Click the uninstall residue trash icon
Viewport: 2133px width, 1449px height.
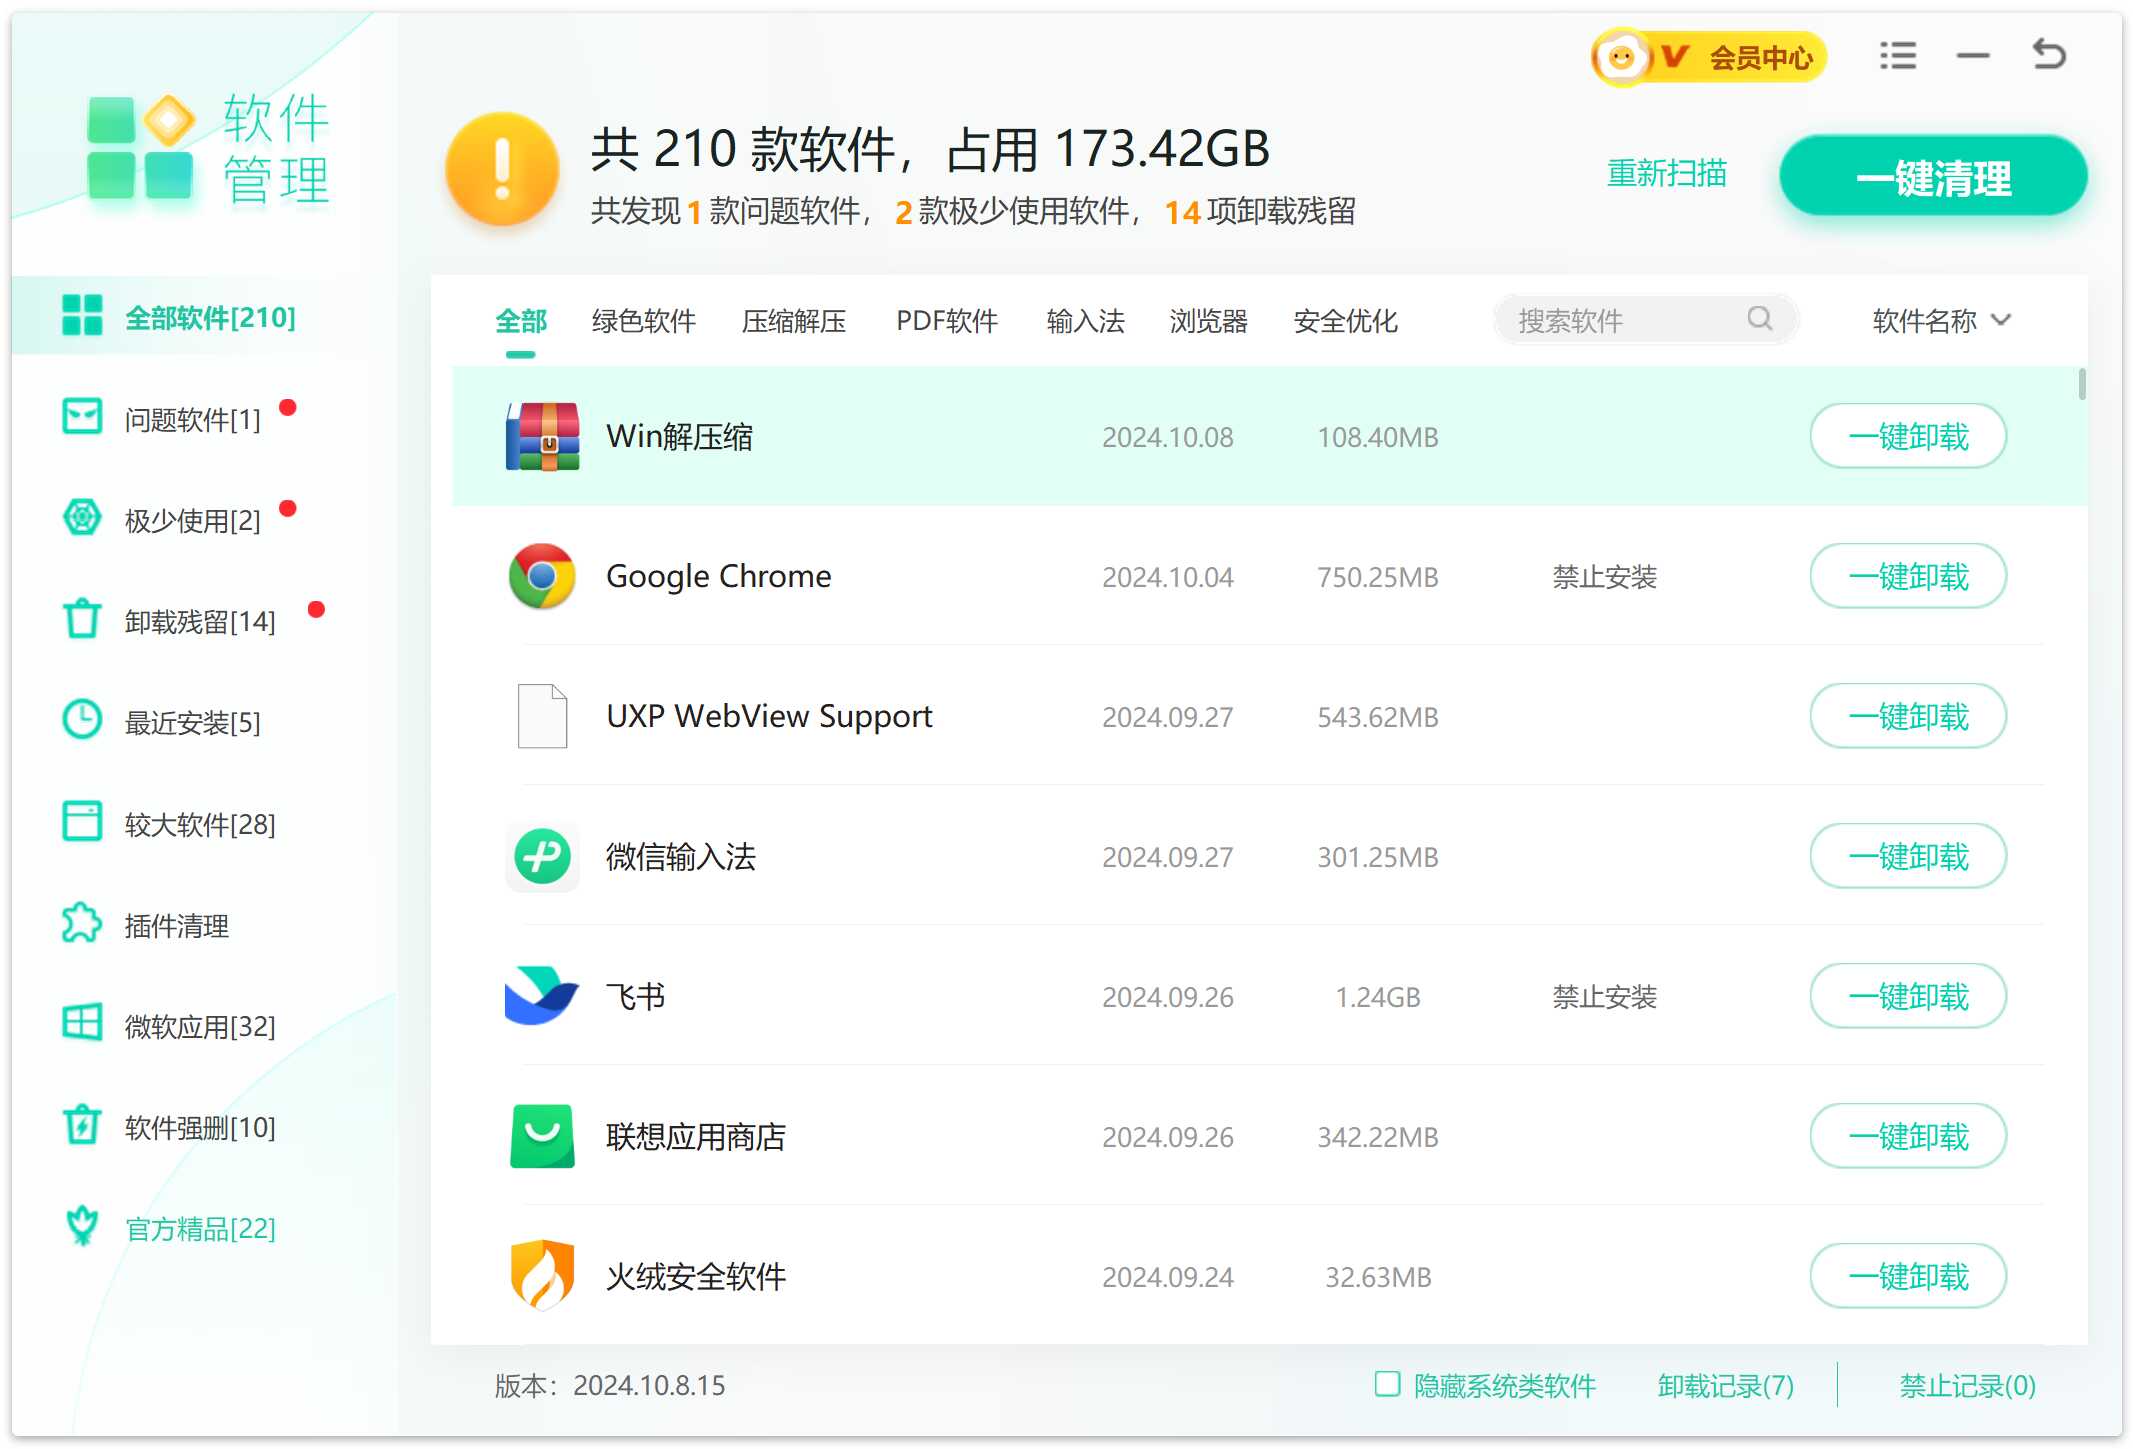coord(82,619)
